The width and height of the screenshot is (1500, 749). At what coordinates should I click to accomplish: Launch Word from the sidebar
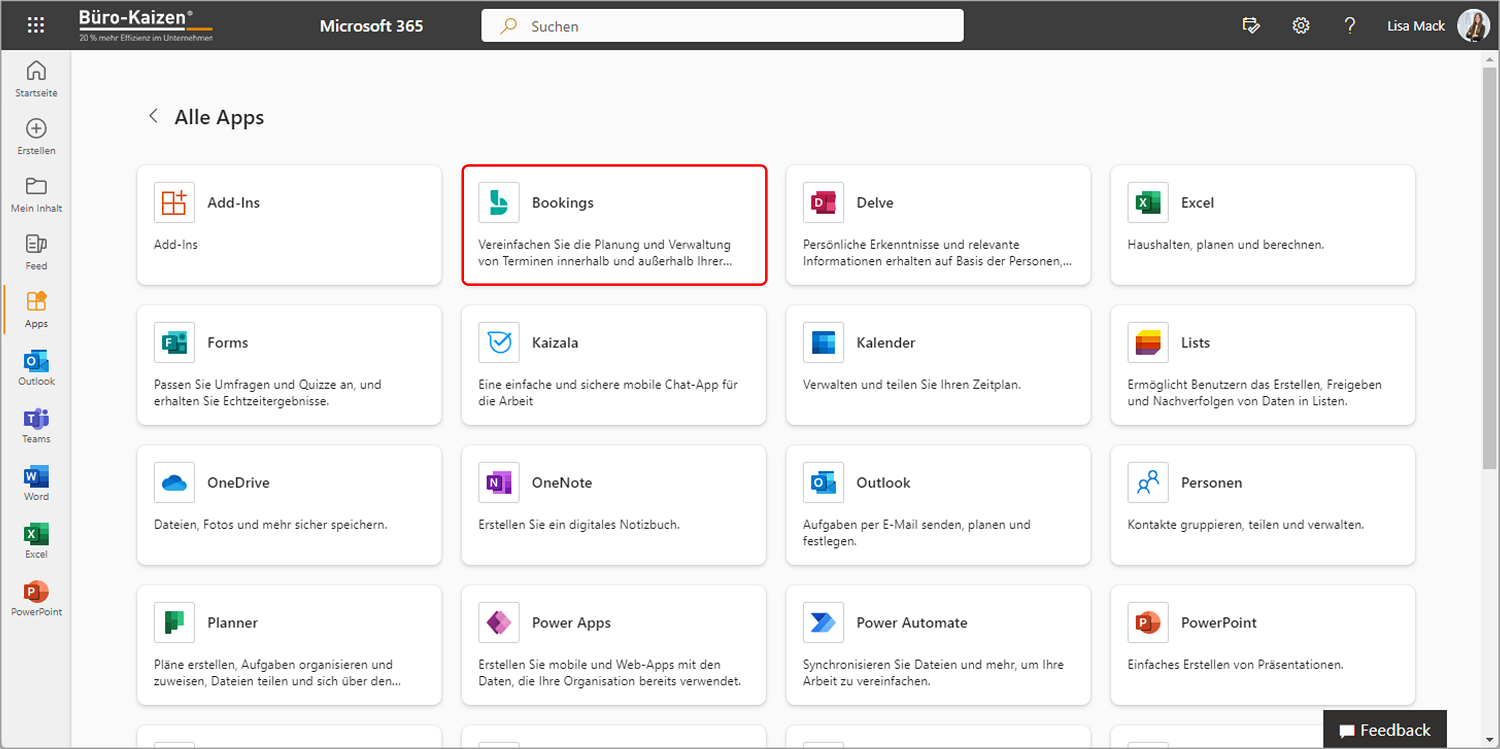[x=36, y=483]
